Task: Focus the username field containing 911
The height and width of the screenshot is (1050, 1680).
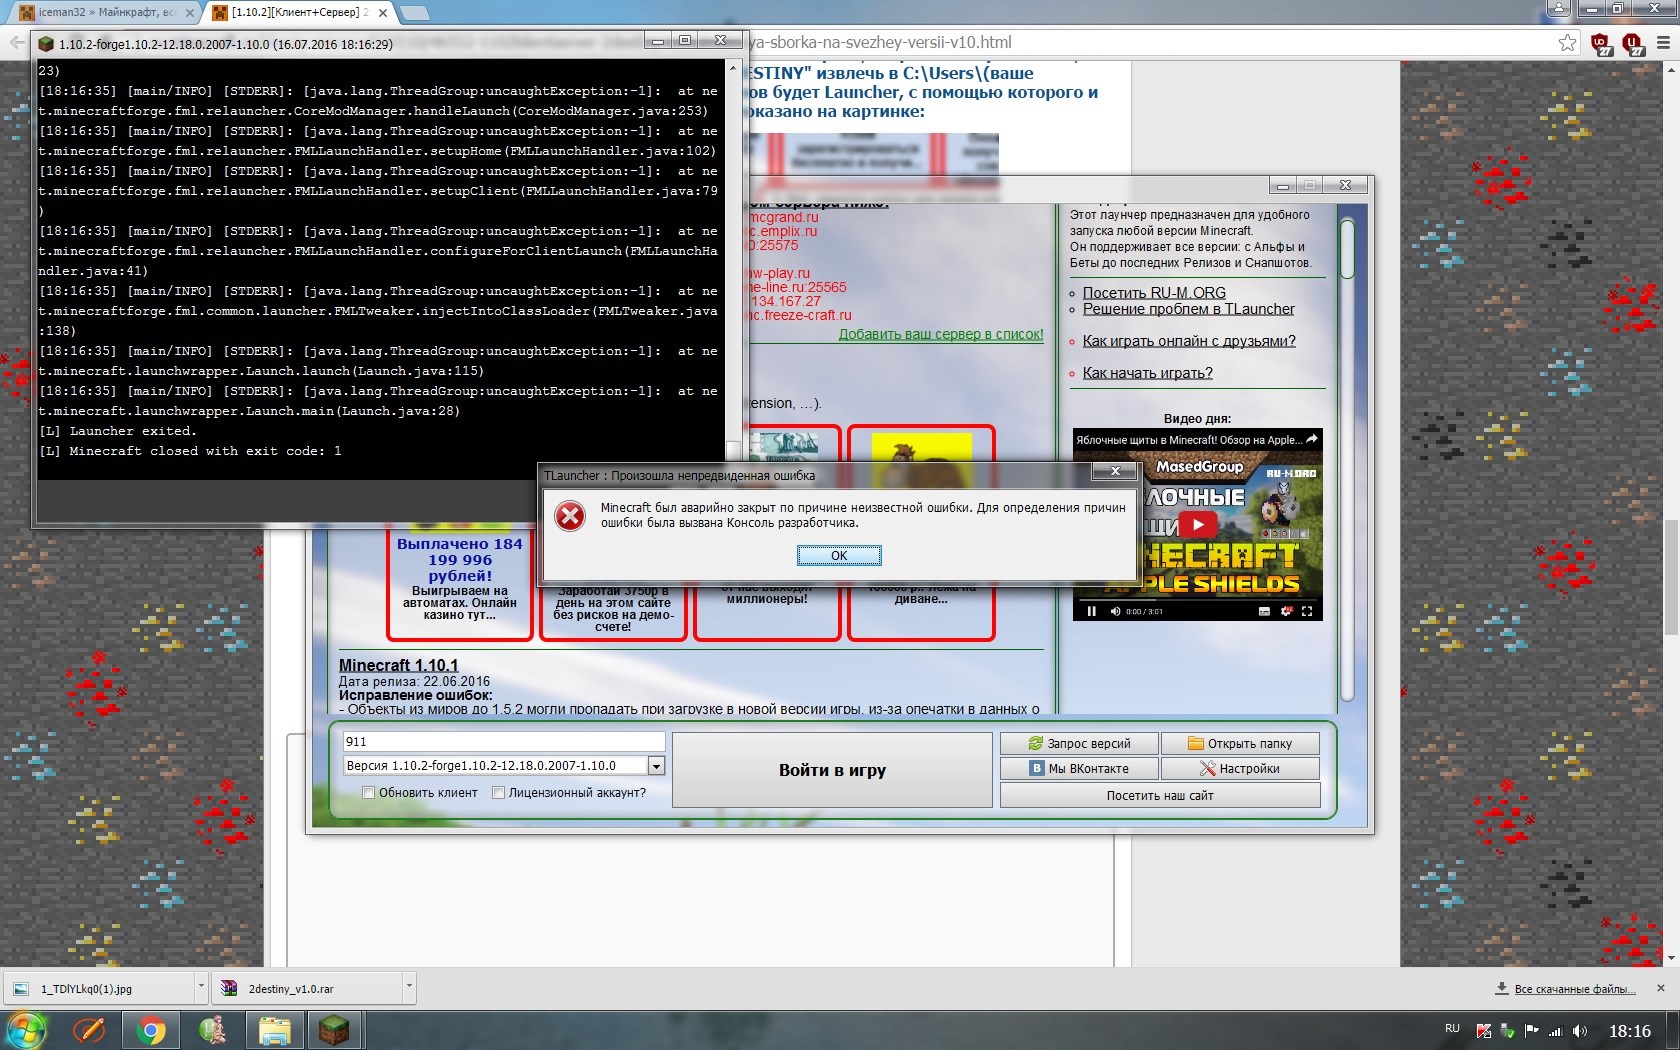Action: coord(503,742)
